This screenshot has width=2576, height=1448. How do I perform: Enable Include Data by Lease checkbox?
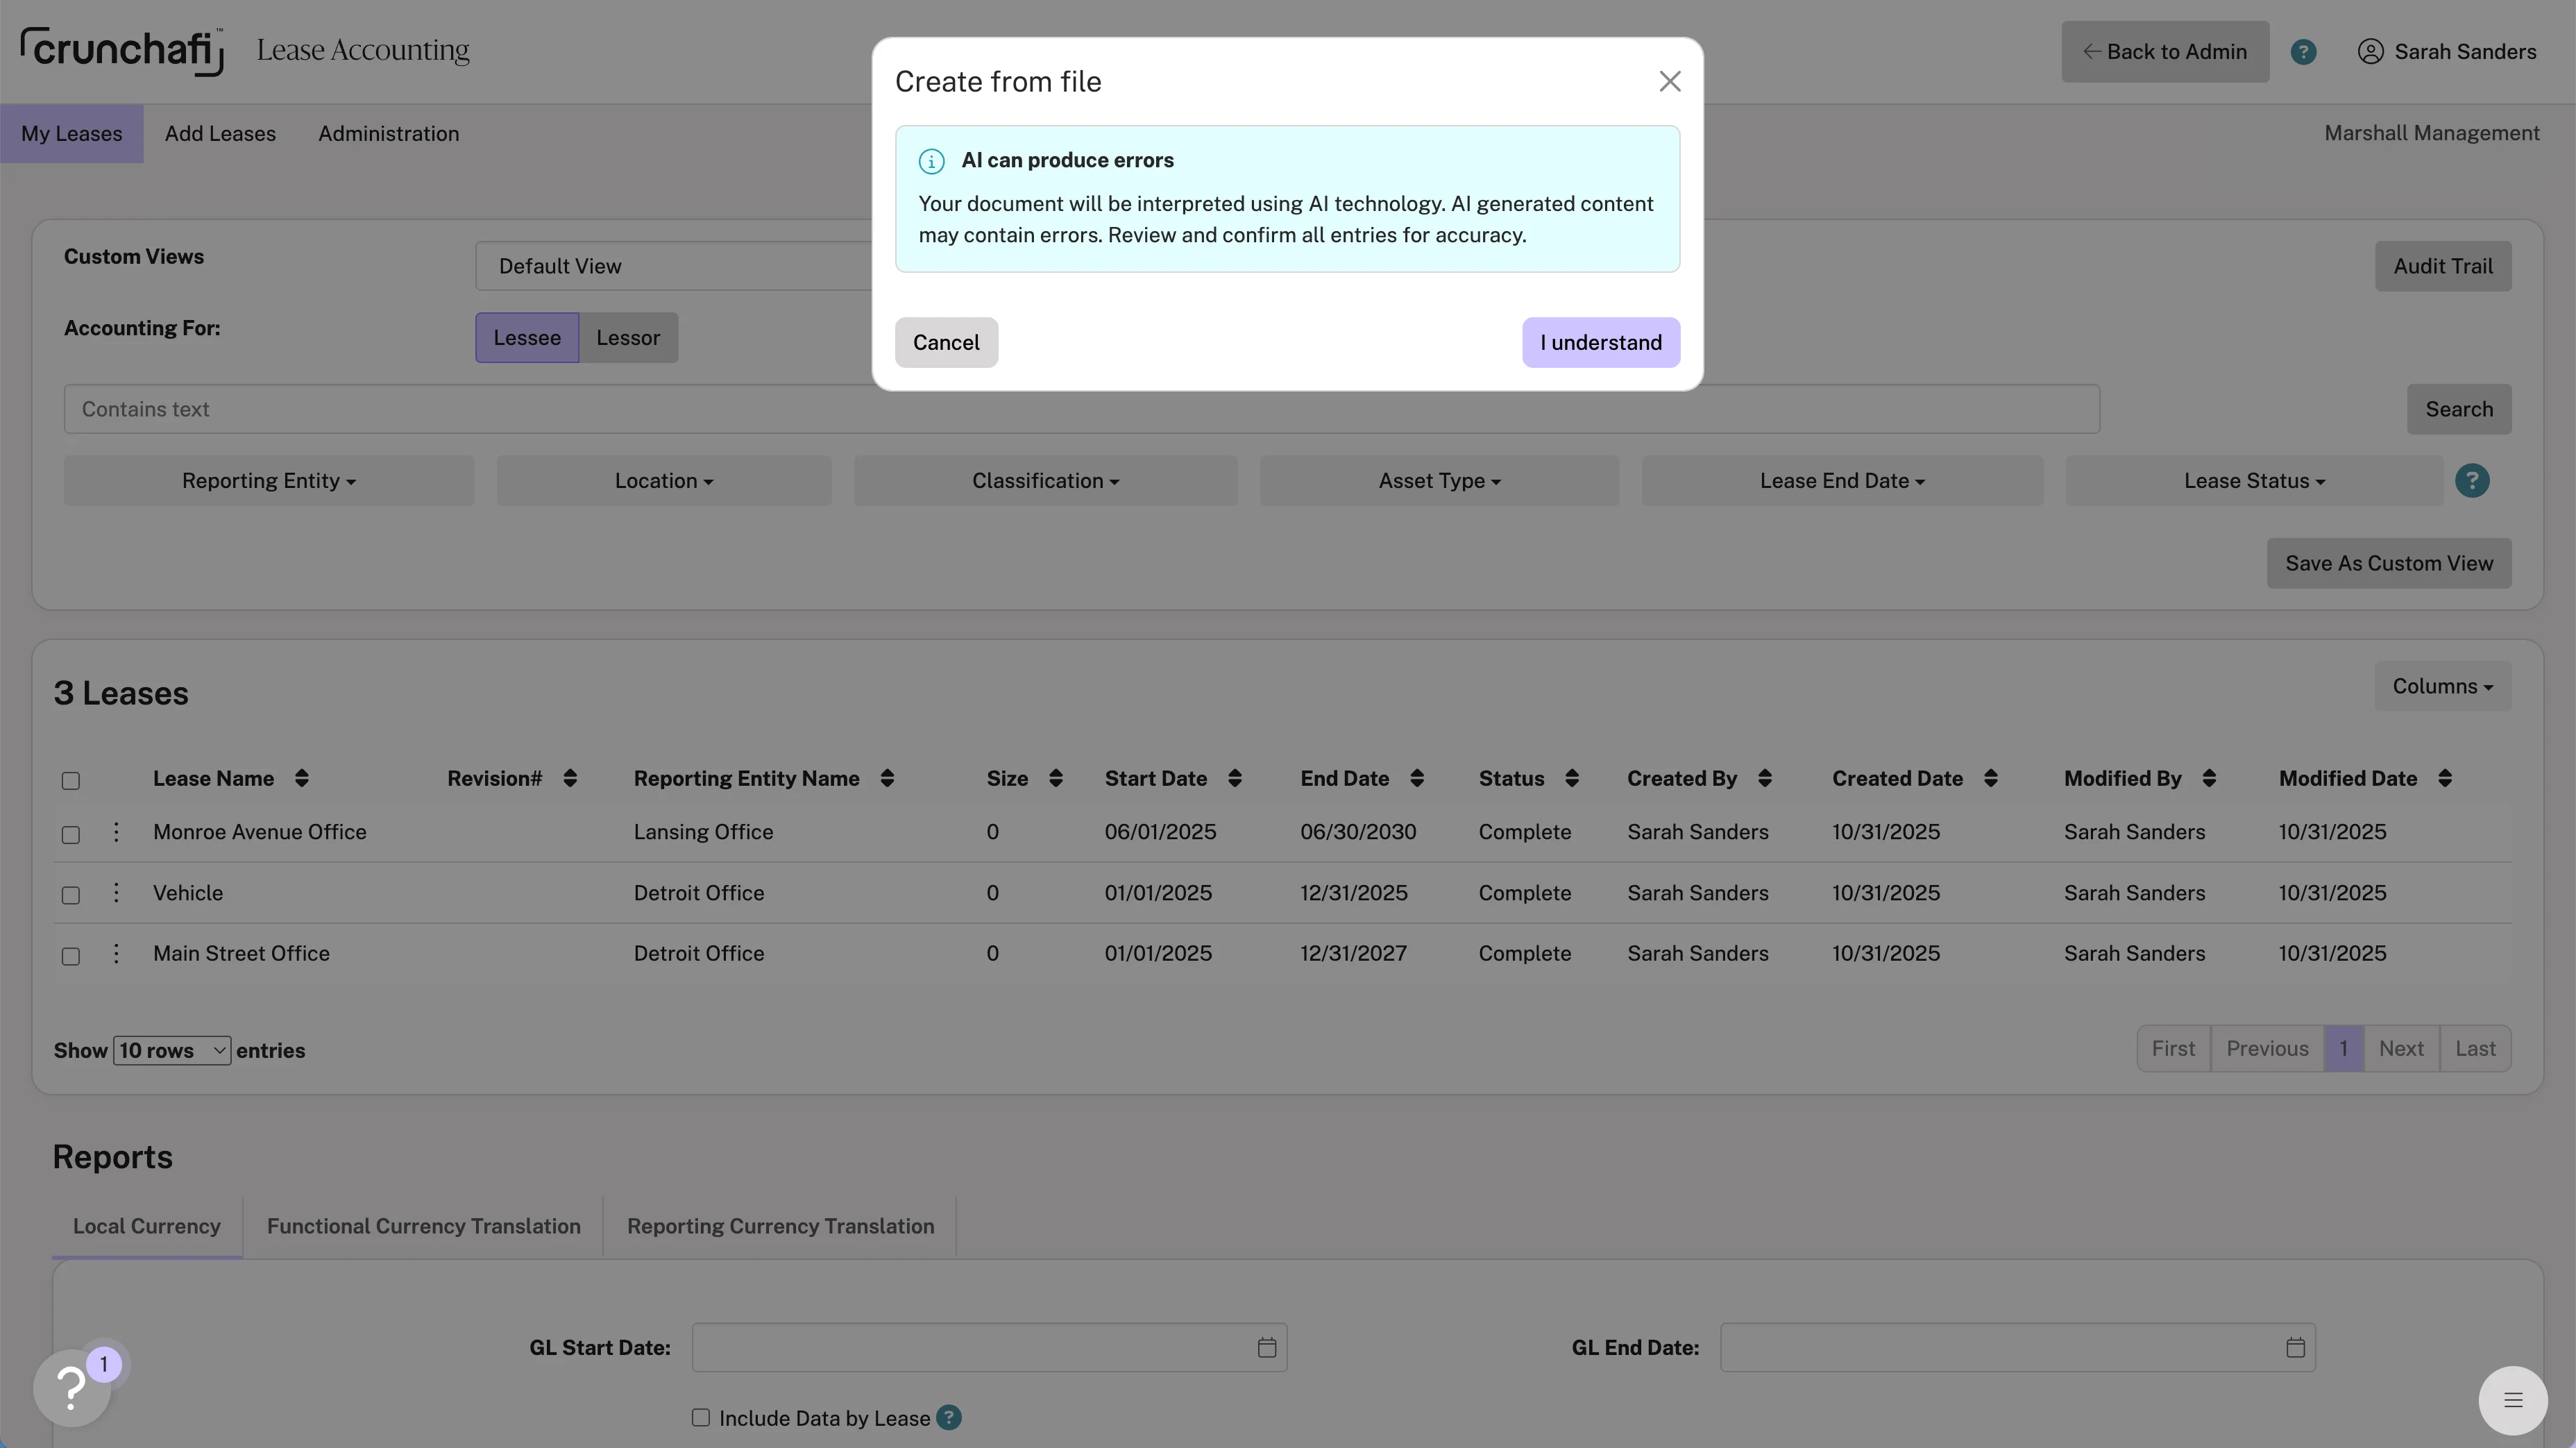pyautogui.click(x=700, y=1418)
